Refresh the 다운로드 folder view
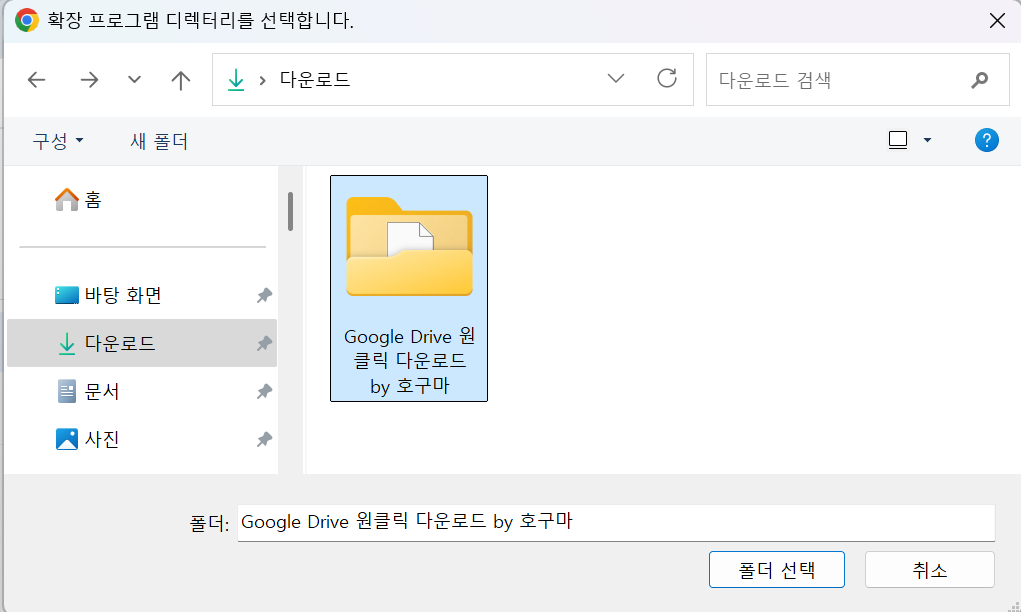The image size is (1021, 612). 667,79
